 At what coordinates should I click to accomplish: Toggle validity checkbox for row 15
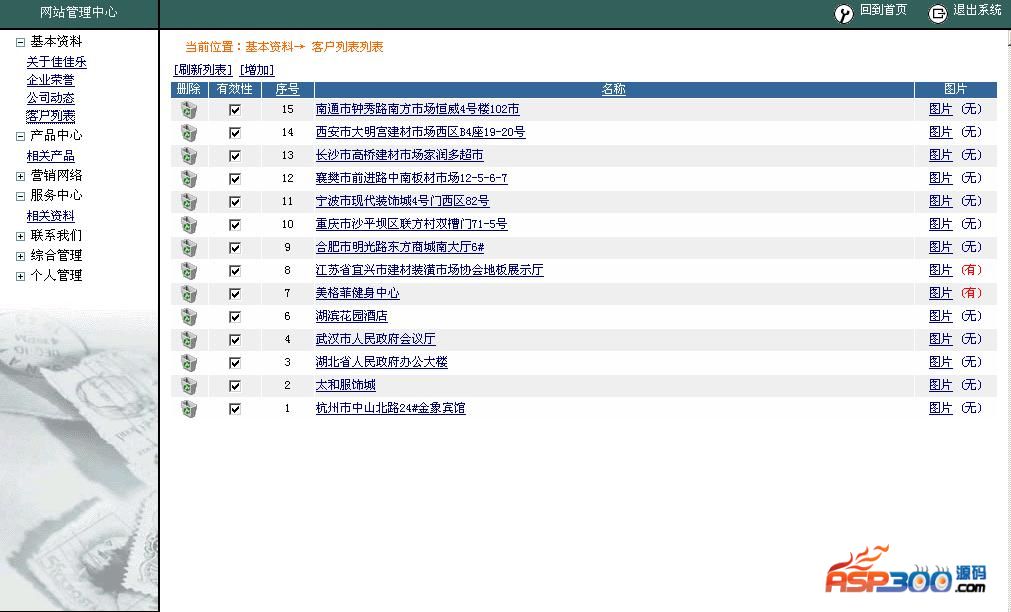(235, 110)
